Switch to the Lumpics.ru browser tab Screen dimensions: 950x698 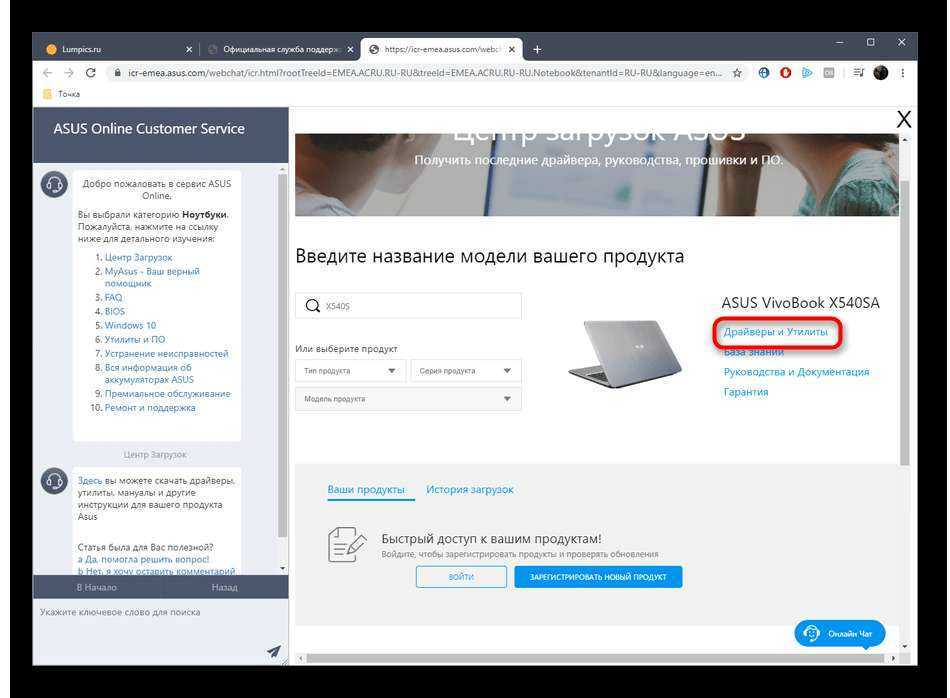click(115, 49)
